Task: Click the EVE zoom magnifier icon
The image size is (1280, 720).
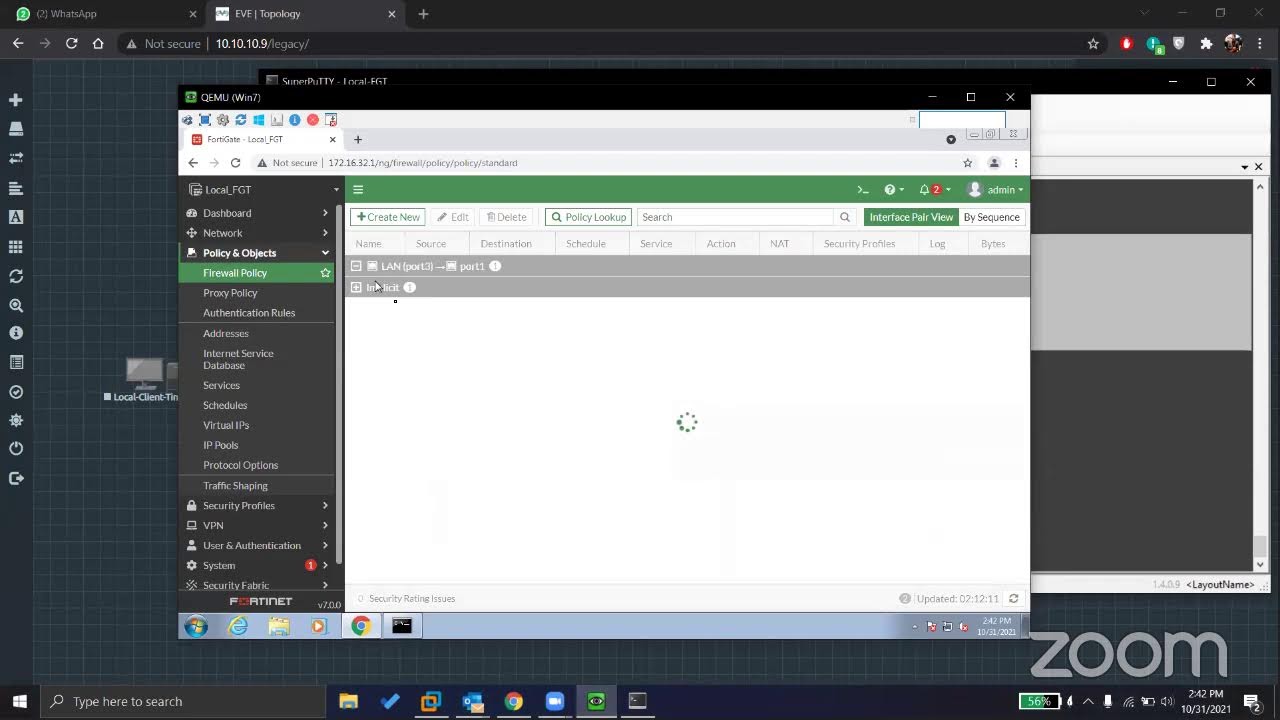Action: (x=16, y=306)
